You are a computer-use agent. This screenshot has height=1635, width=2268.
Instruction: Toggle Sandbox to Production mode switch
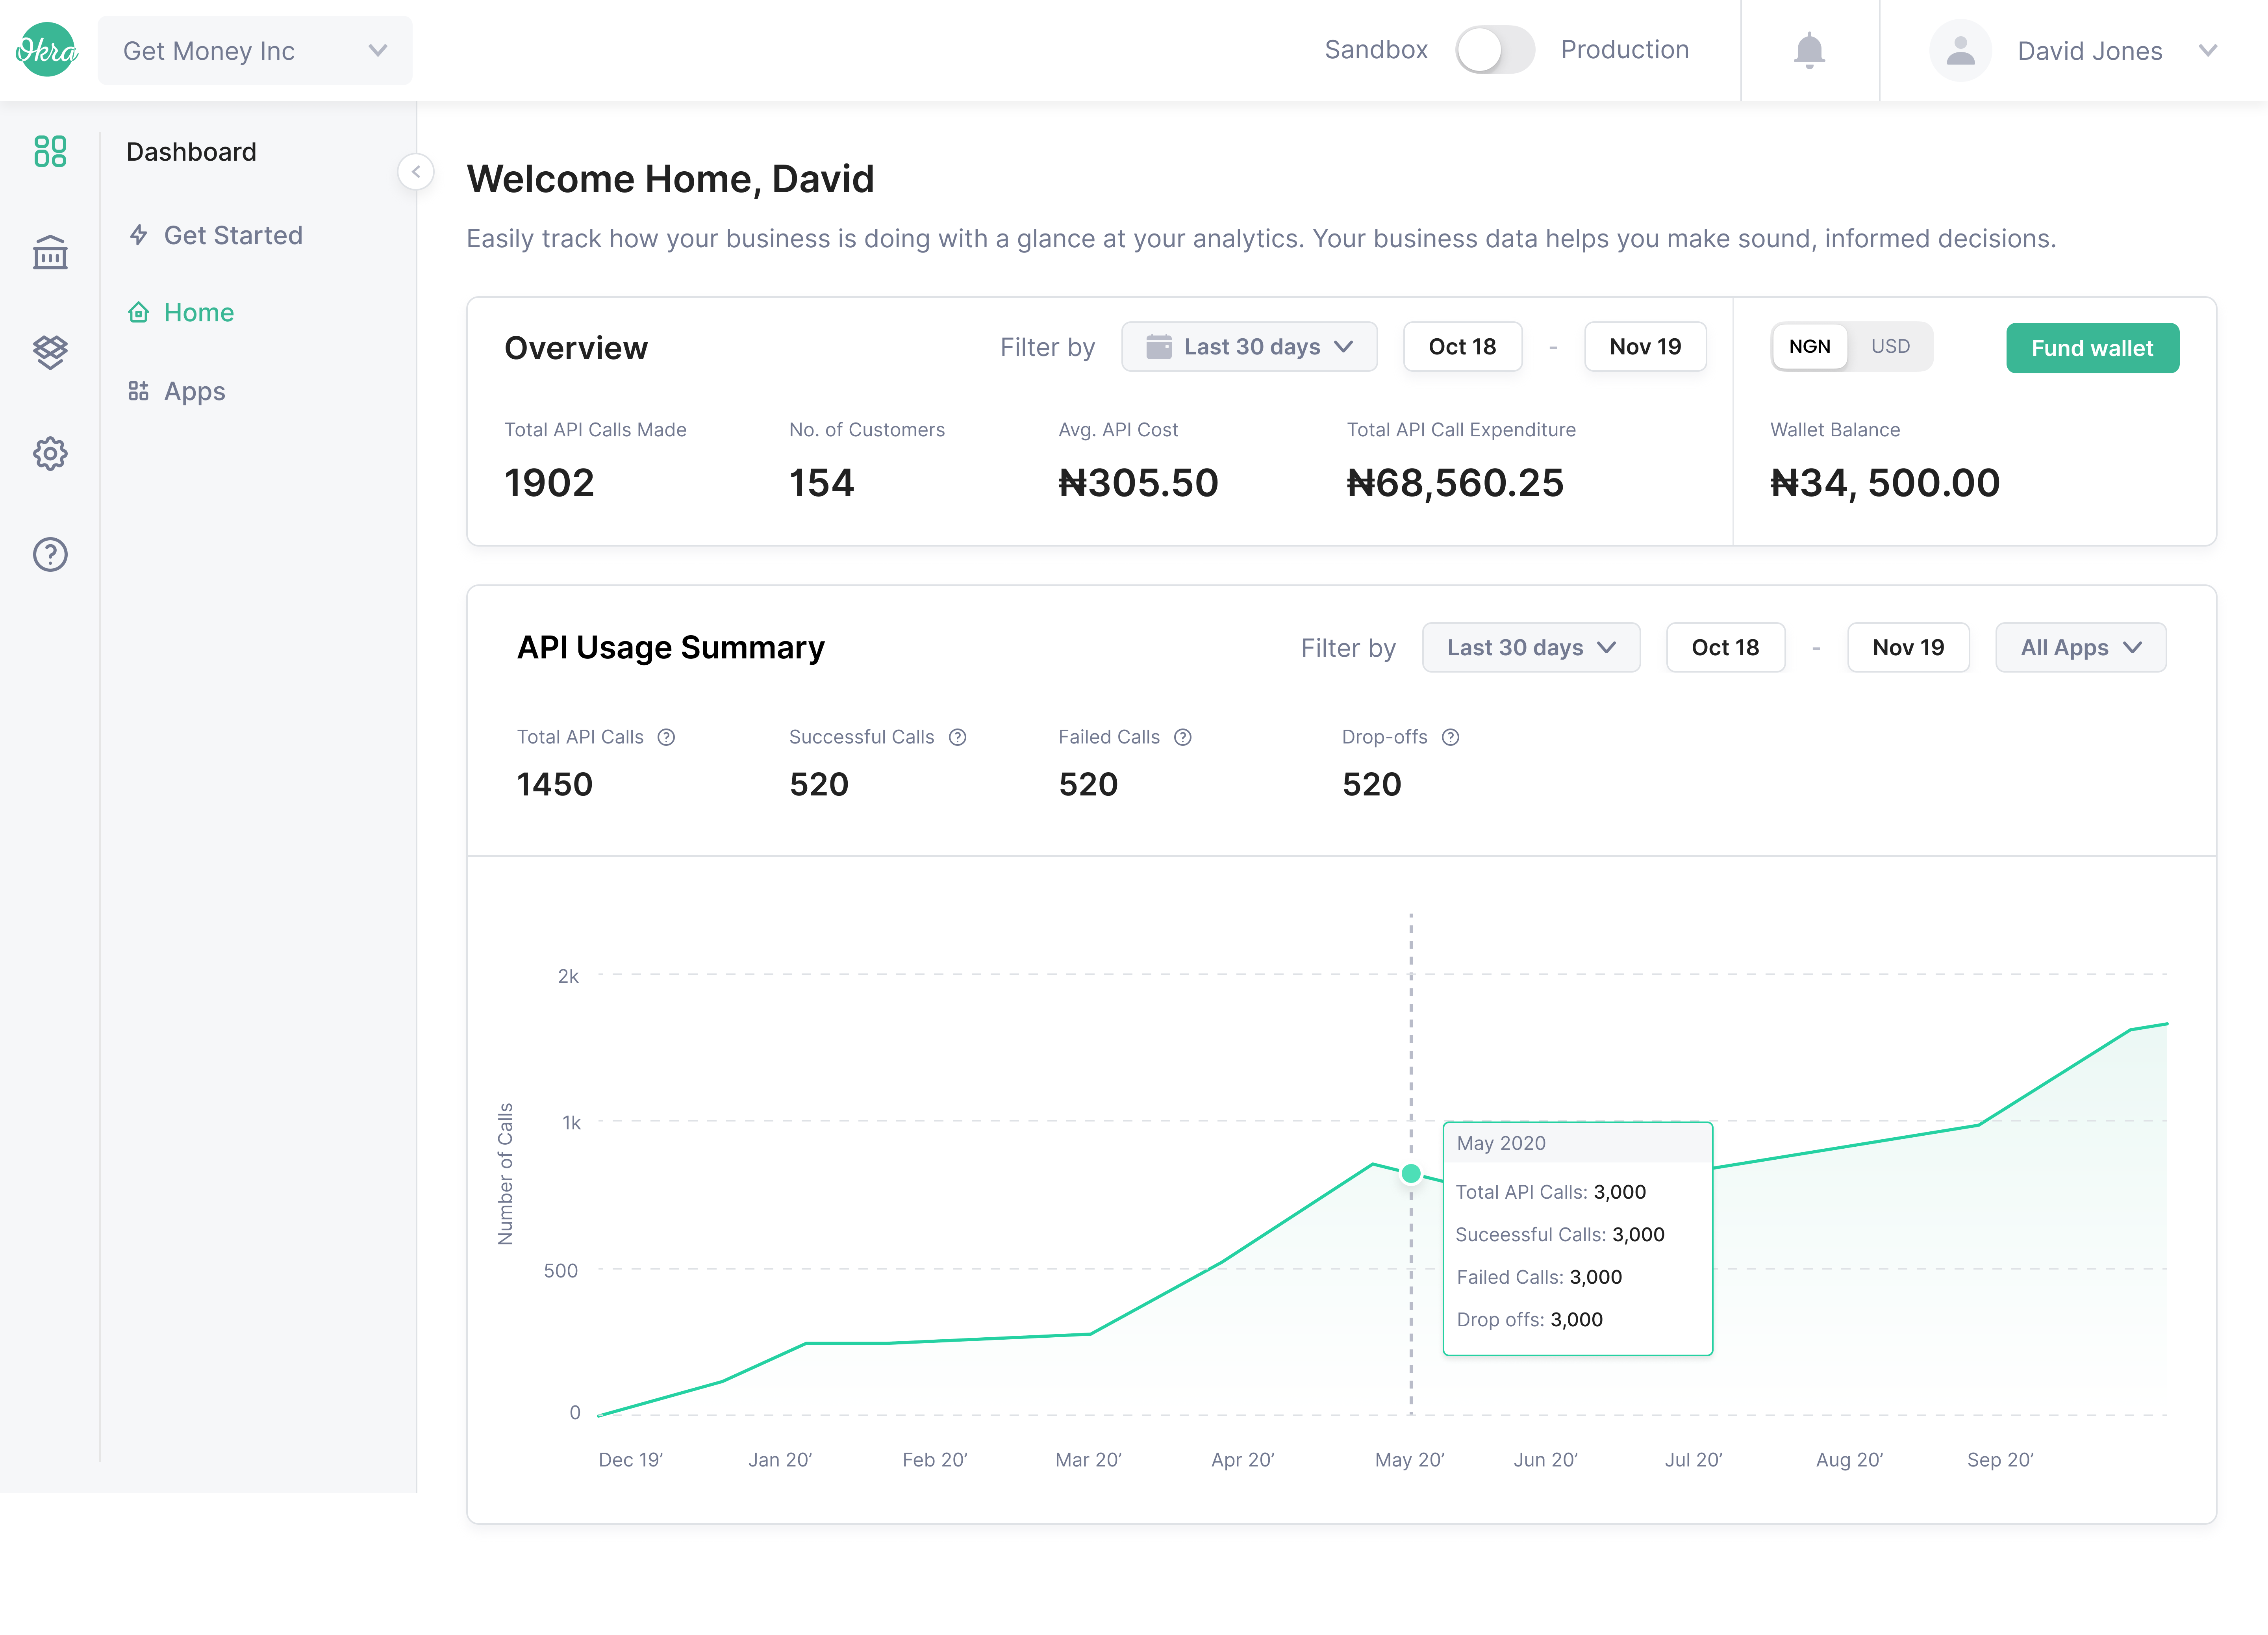click(1495, 50)
